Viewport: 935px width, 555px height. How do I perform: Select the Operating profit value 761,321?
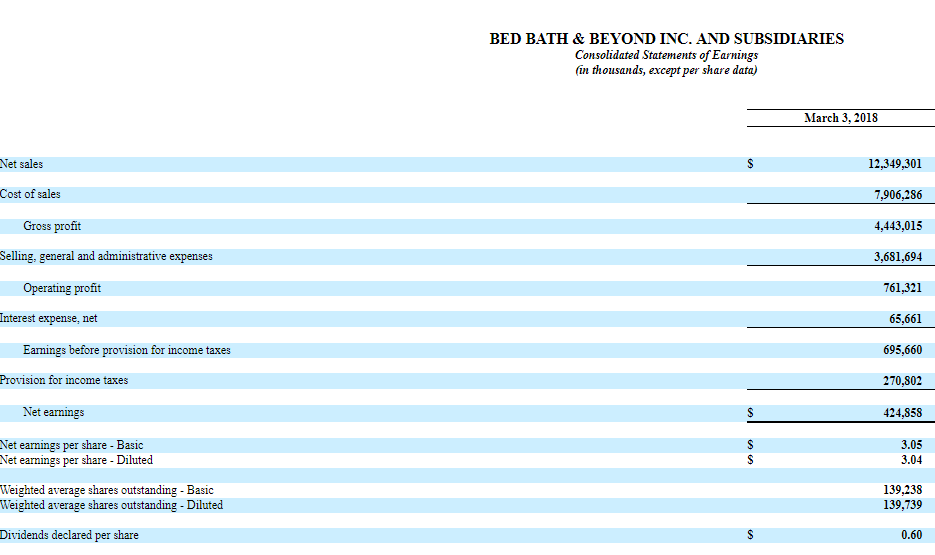902,288
